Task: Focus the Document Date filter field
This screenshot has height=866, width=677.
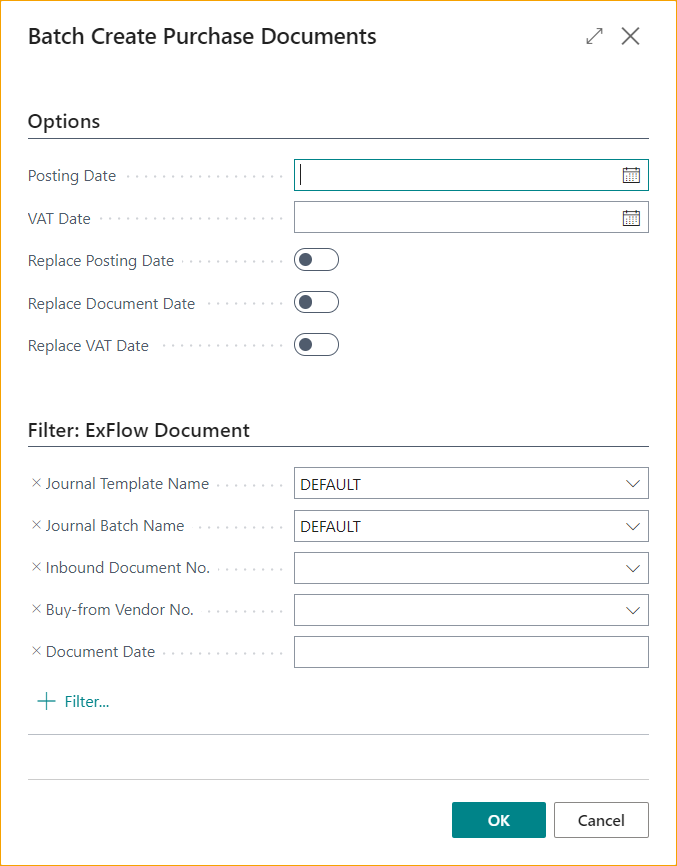Action: pos(471,652)
